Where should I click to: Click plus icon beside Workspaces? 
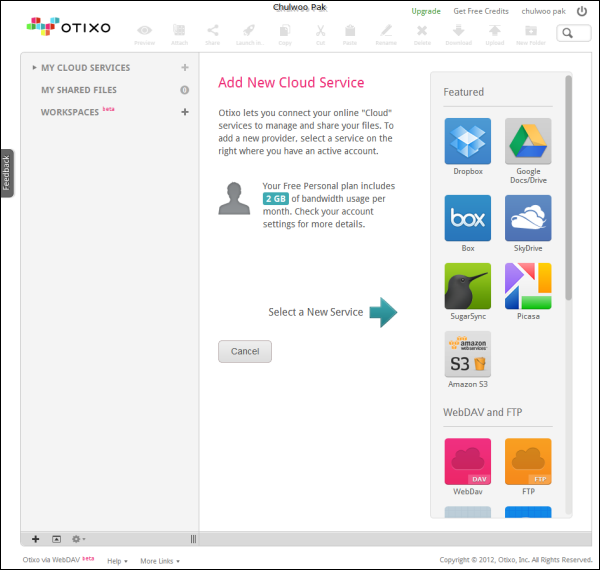click(x=185, y=112)
